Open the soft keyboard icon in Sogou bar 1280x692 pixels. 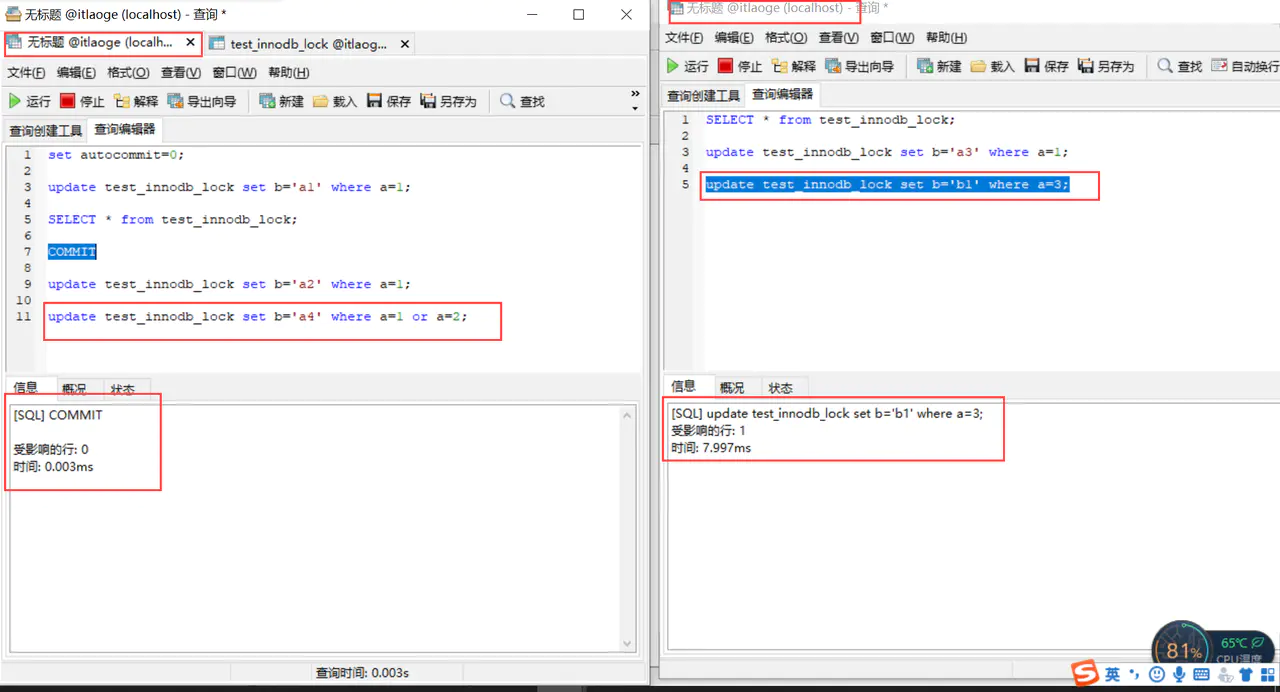pyautogui.click(x=1202, y=675)
